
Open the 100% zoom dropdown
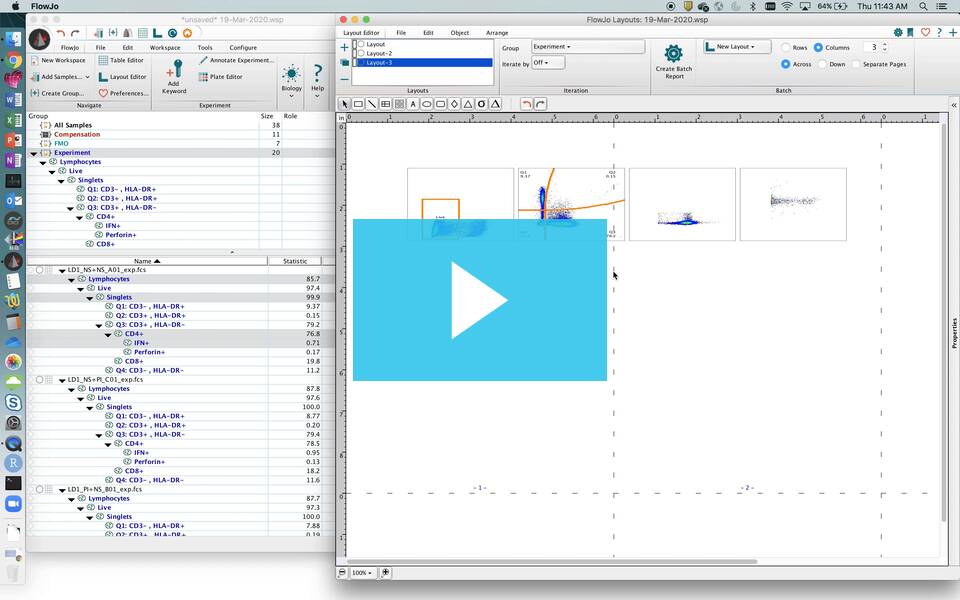(x=362, y=572)
